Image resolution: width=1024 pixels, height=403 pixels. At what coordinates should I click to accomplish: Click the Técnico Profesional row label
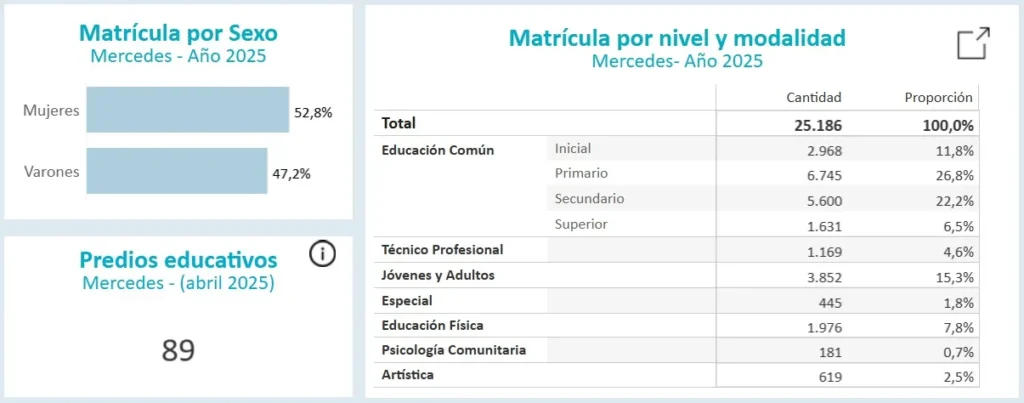click(442, 250)
